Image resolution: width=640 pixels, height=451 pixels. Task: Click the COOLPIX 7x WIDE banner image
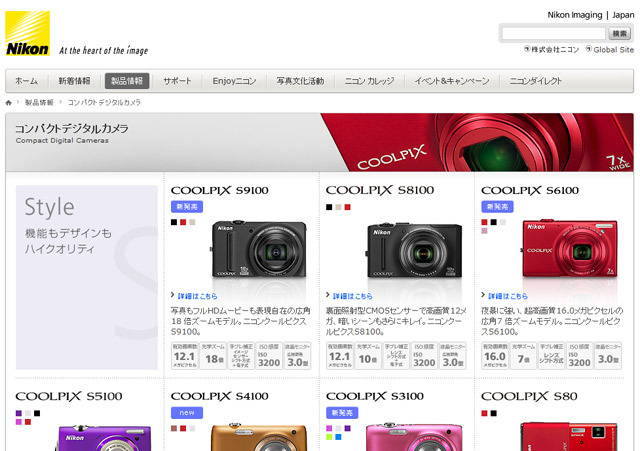477,142
